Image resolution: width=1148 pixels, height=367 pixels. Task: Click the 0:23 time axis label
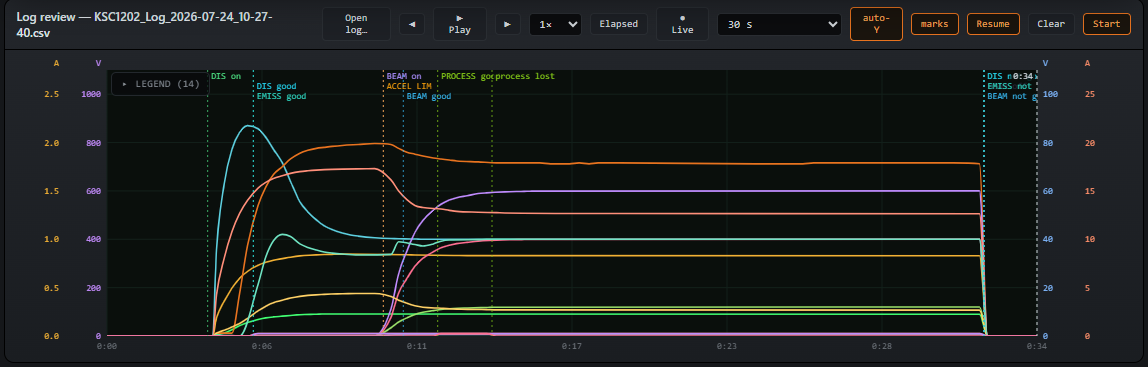coord(727,345)
